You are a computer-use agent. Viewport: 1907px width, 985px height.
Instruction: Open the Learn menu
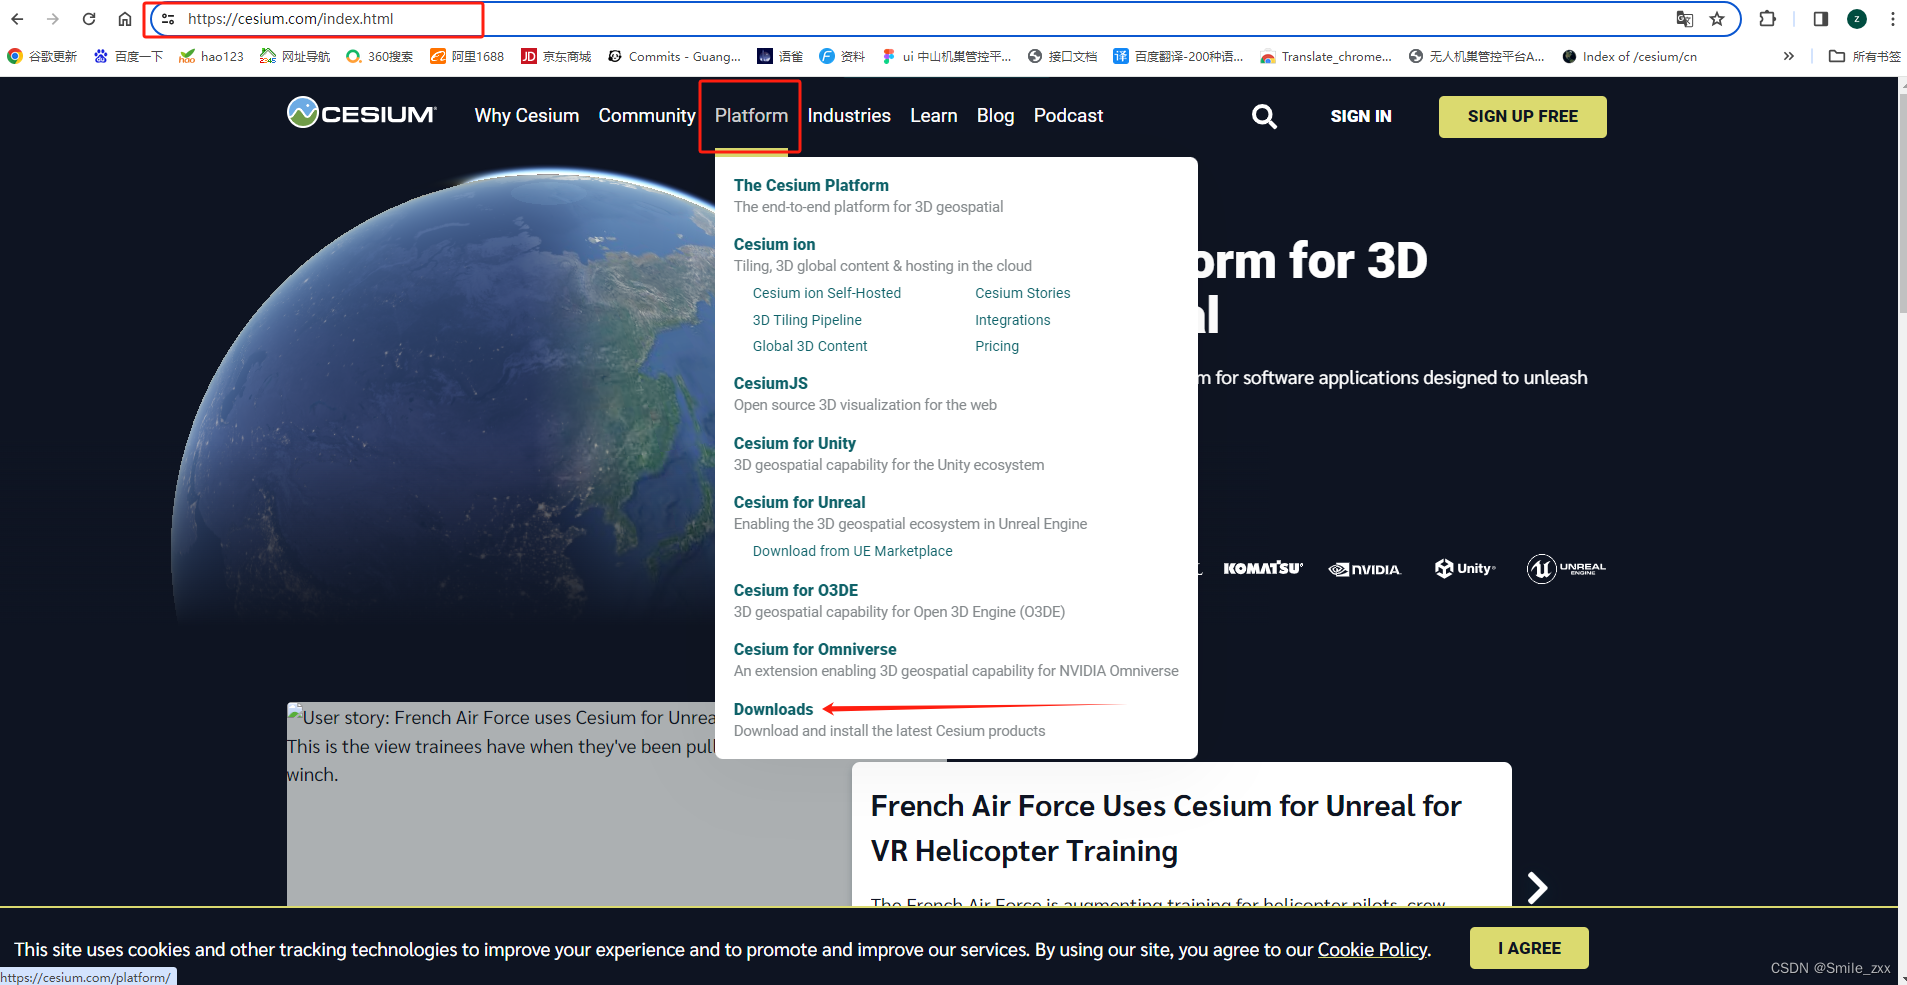click(x=934, y=116)
